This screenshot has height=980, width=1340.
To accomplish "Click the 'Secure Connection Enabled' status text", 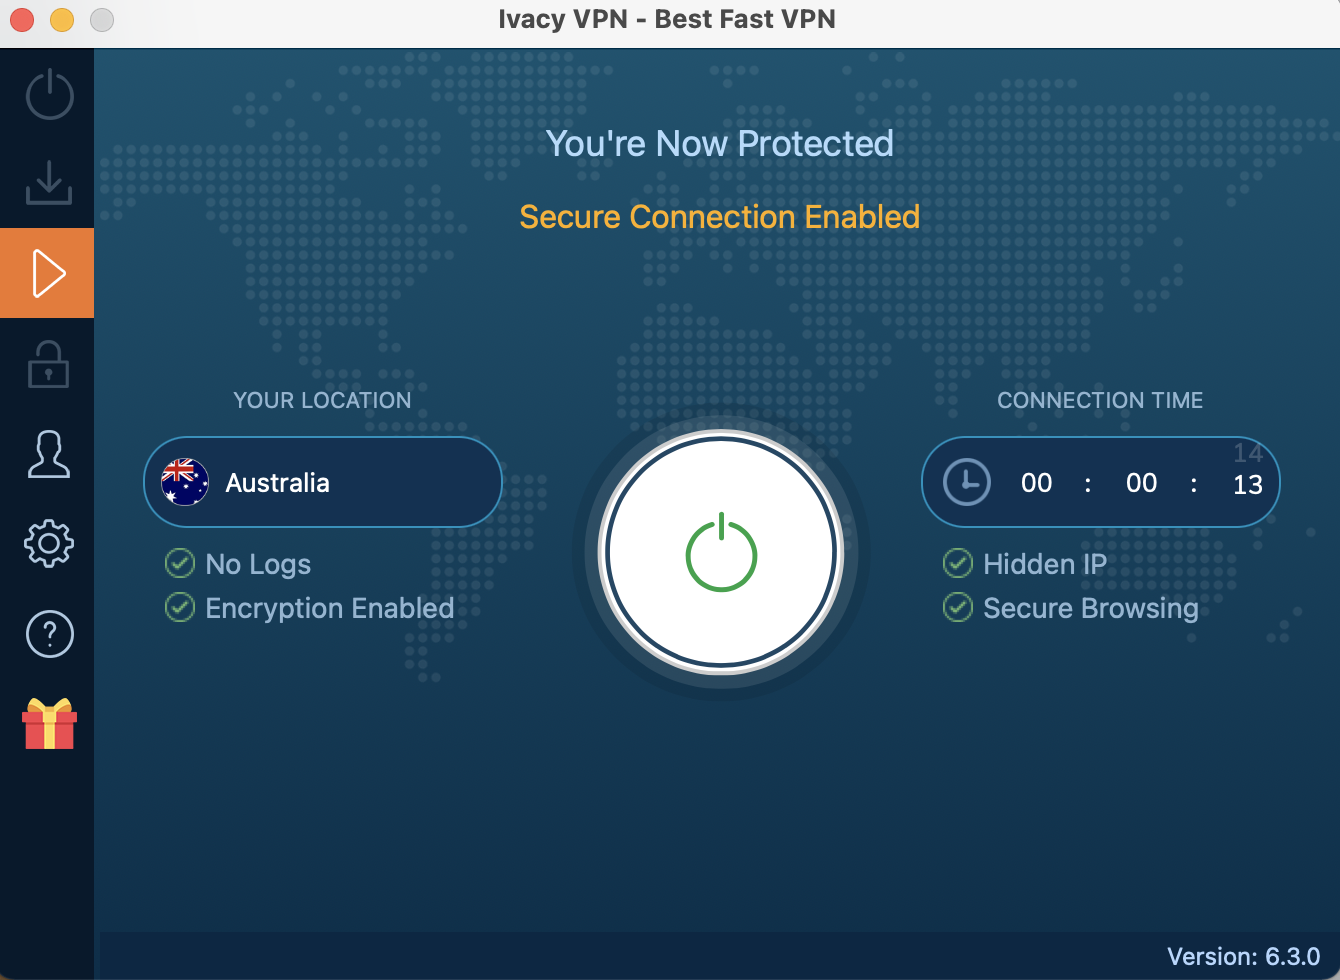I will tap(720, 217).
